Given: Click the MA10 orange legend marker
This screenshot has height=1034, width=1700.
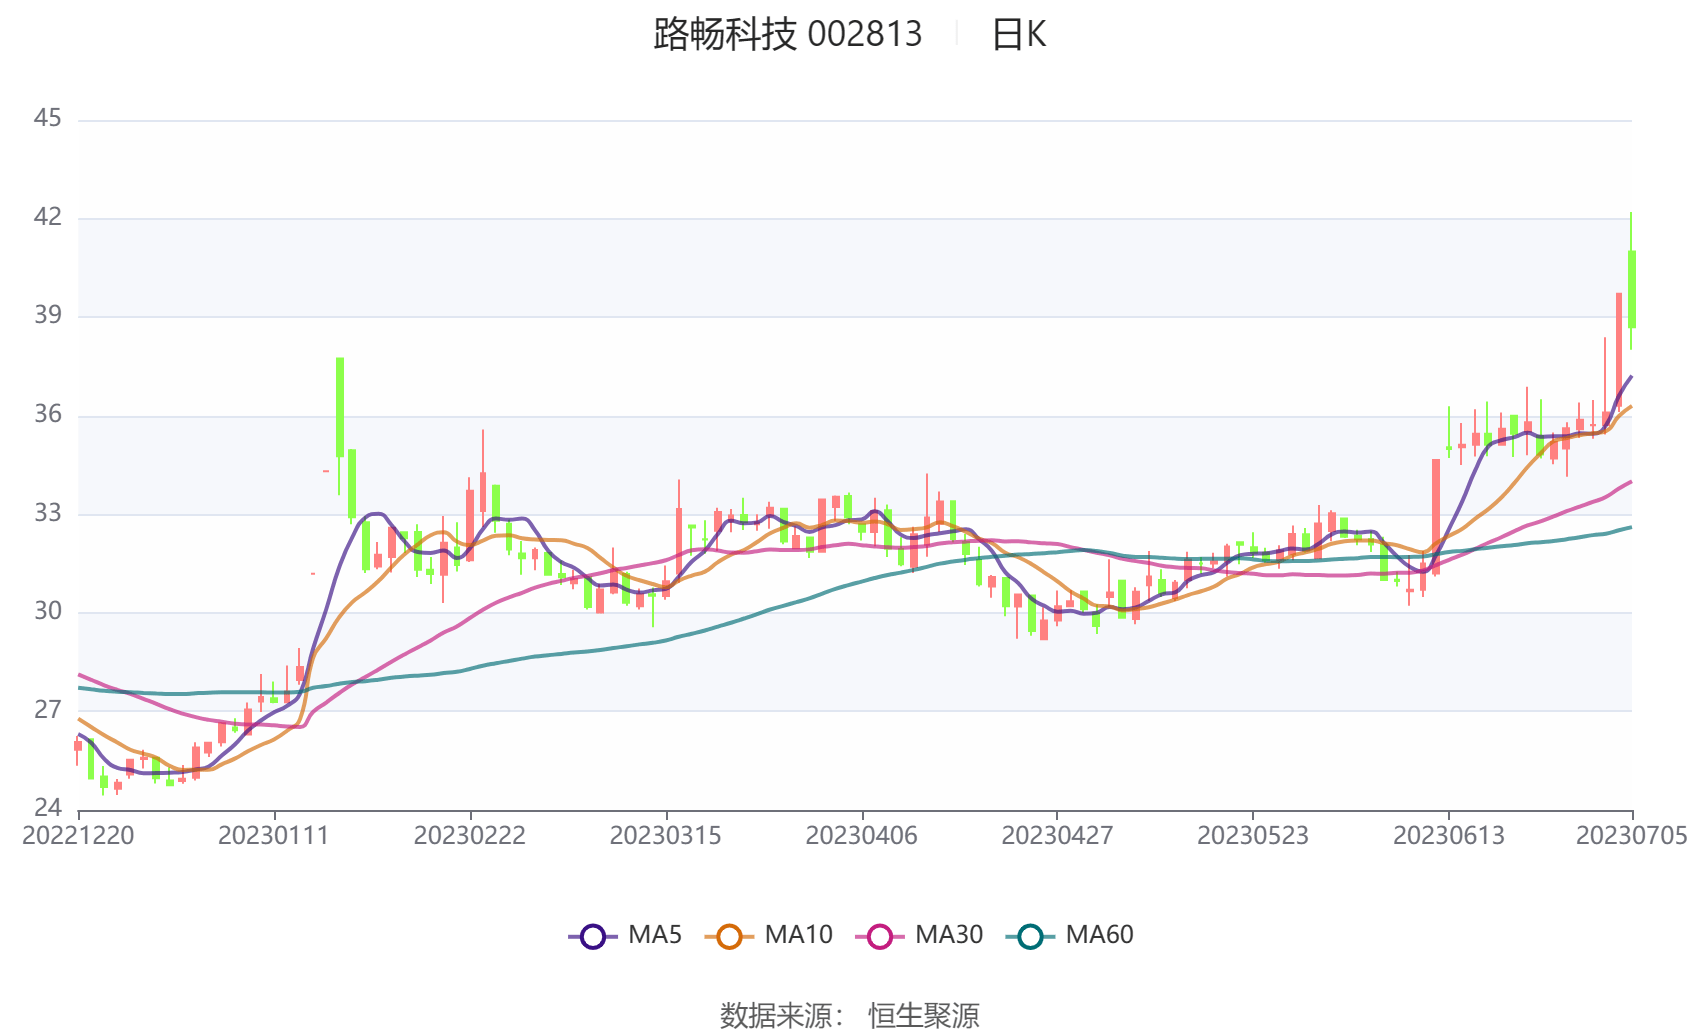Looking at the screenshot, I should [x=729, y=937].
